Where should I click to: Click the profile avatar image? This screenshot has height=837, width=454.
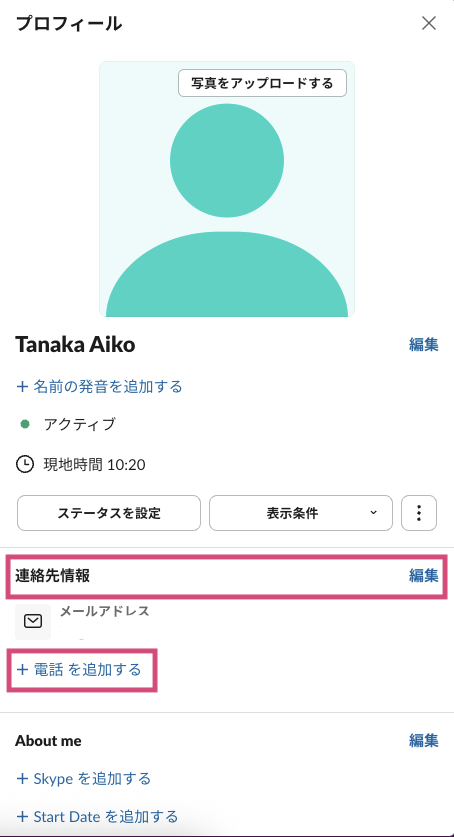click(x=227, y=189)
